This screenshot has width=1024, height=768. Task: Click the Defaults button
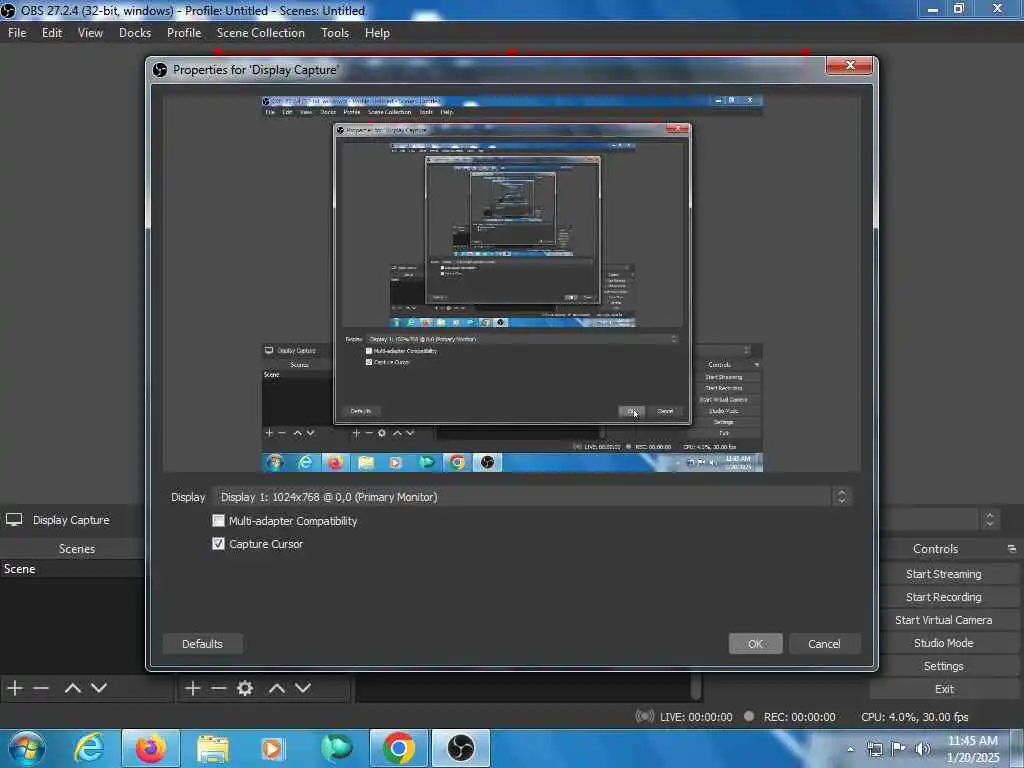coord(202,644)
